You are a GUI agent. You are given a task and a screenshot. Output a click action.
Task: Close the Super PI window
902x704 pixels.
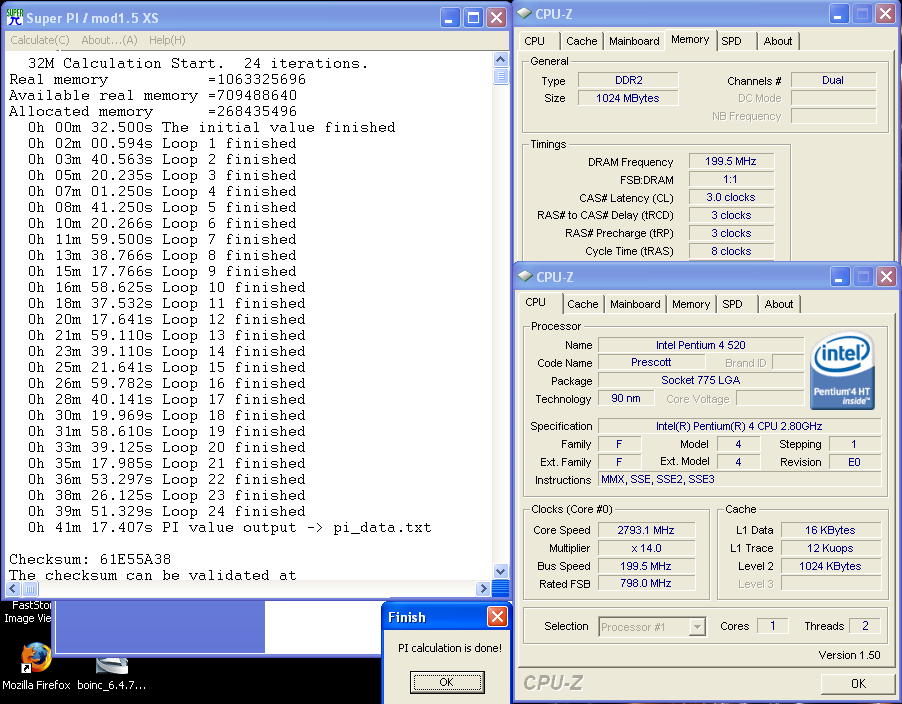pos(496,17)
